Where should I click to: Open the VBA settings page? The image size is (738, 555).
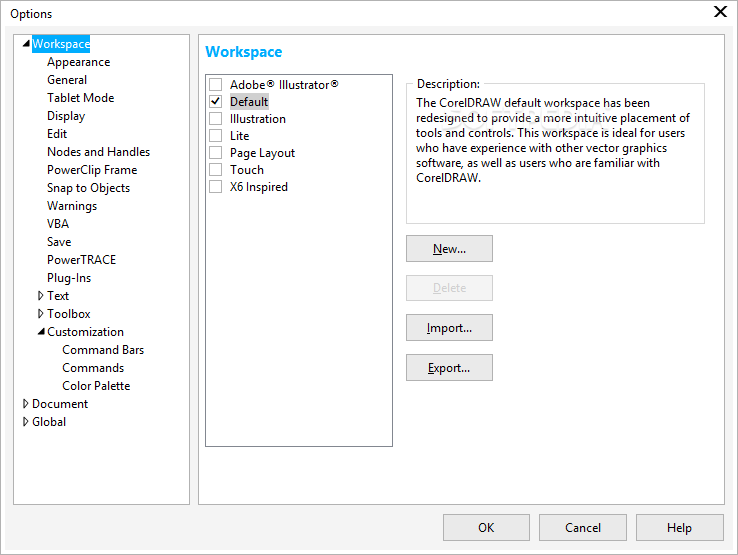pos(58,224)
